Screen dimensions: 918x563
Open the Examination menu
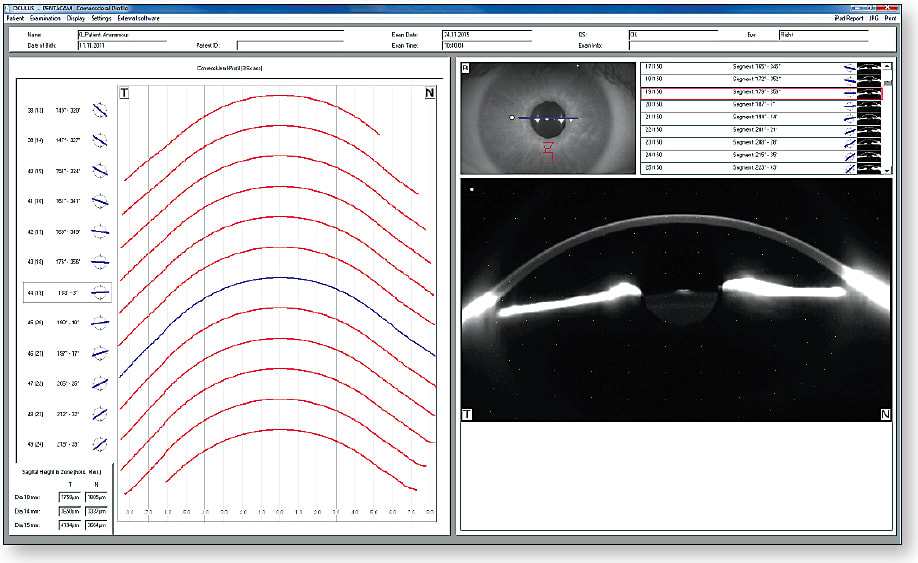coord(45,18)
